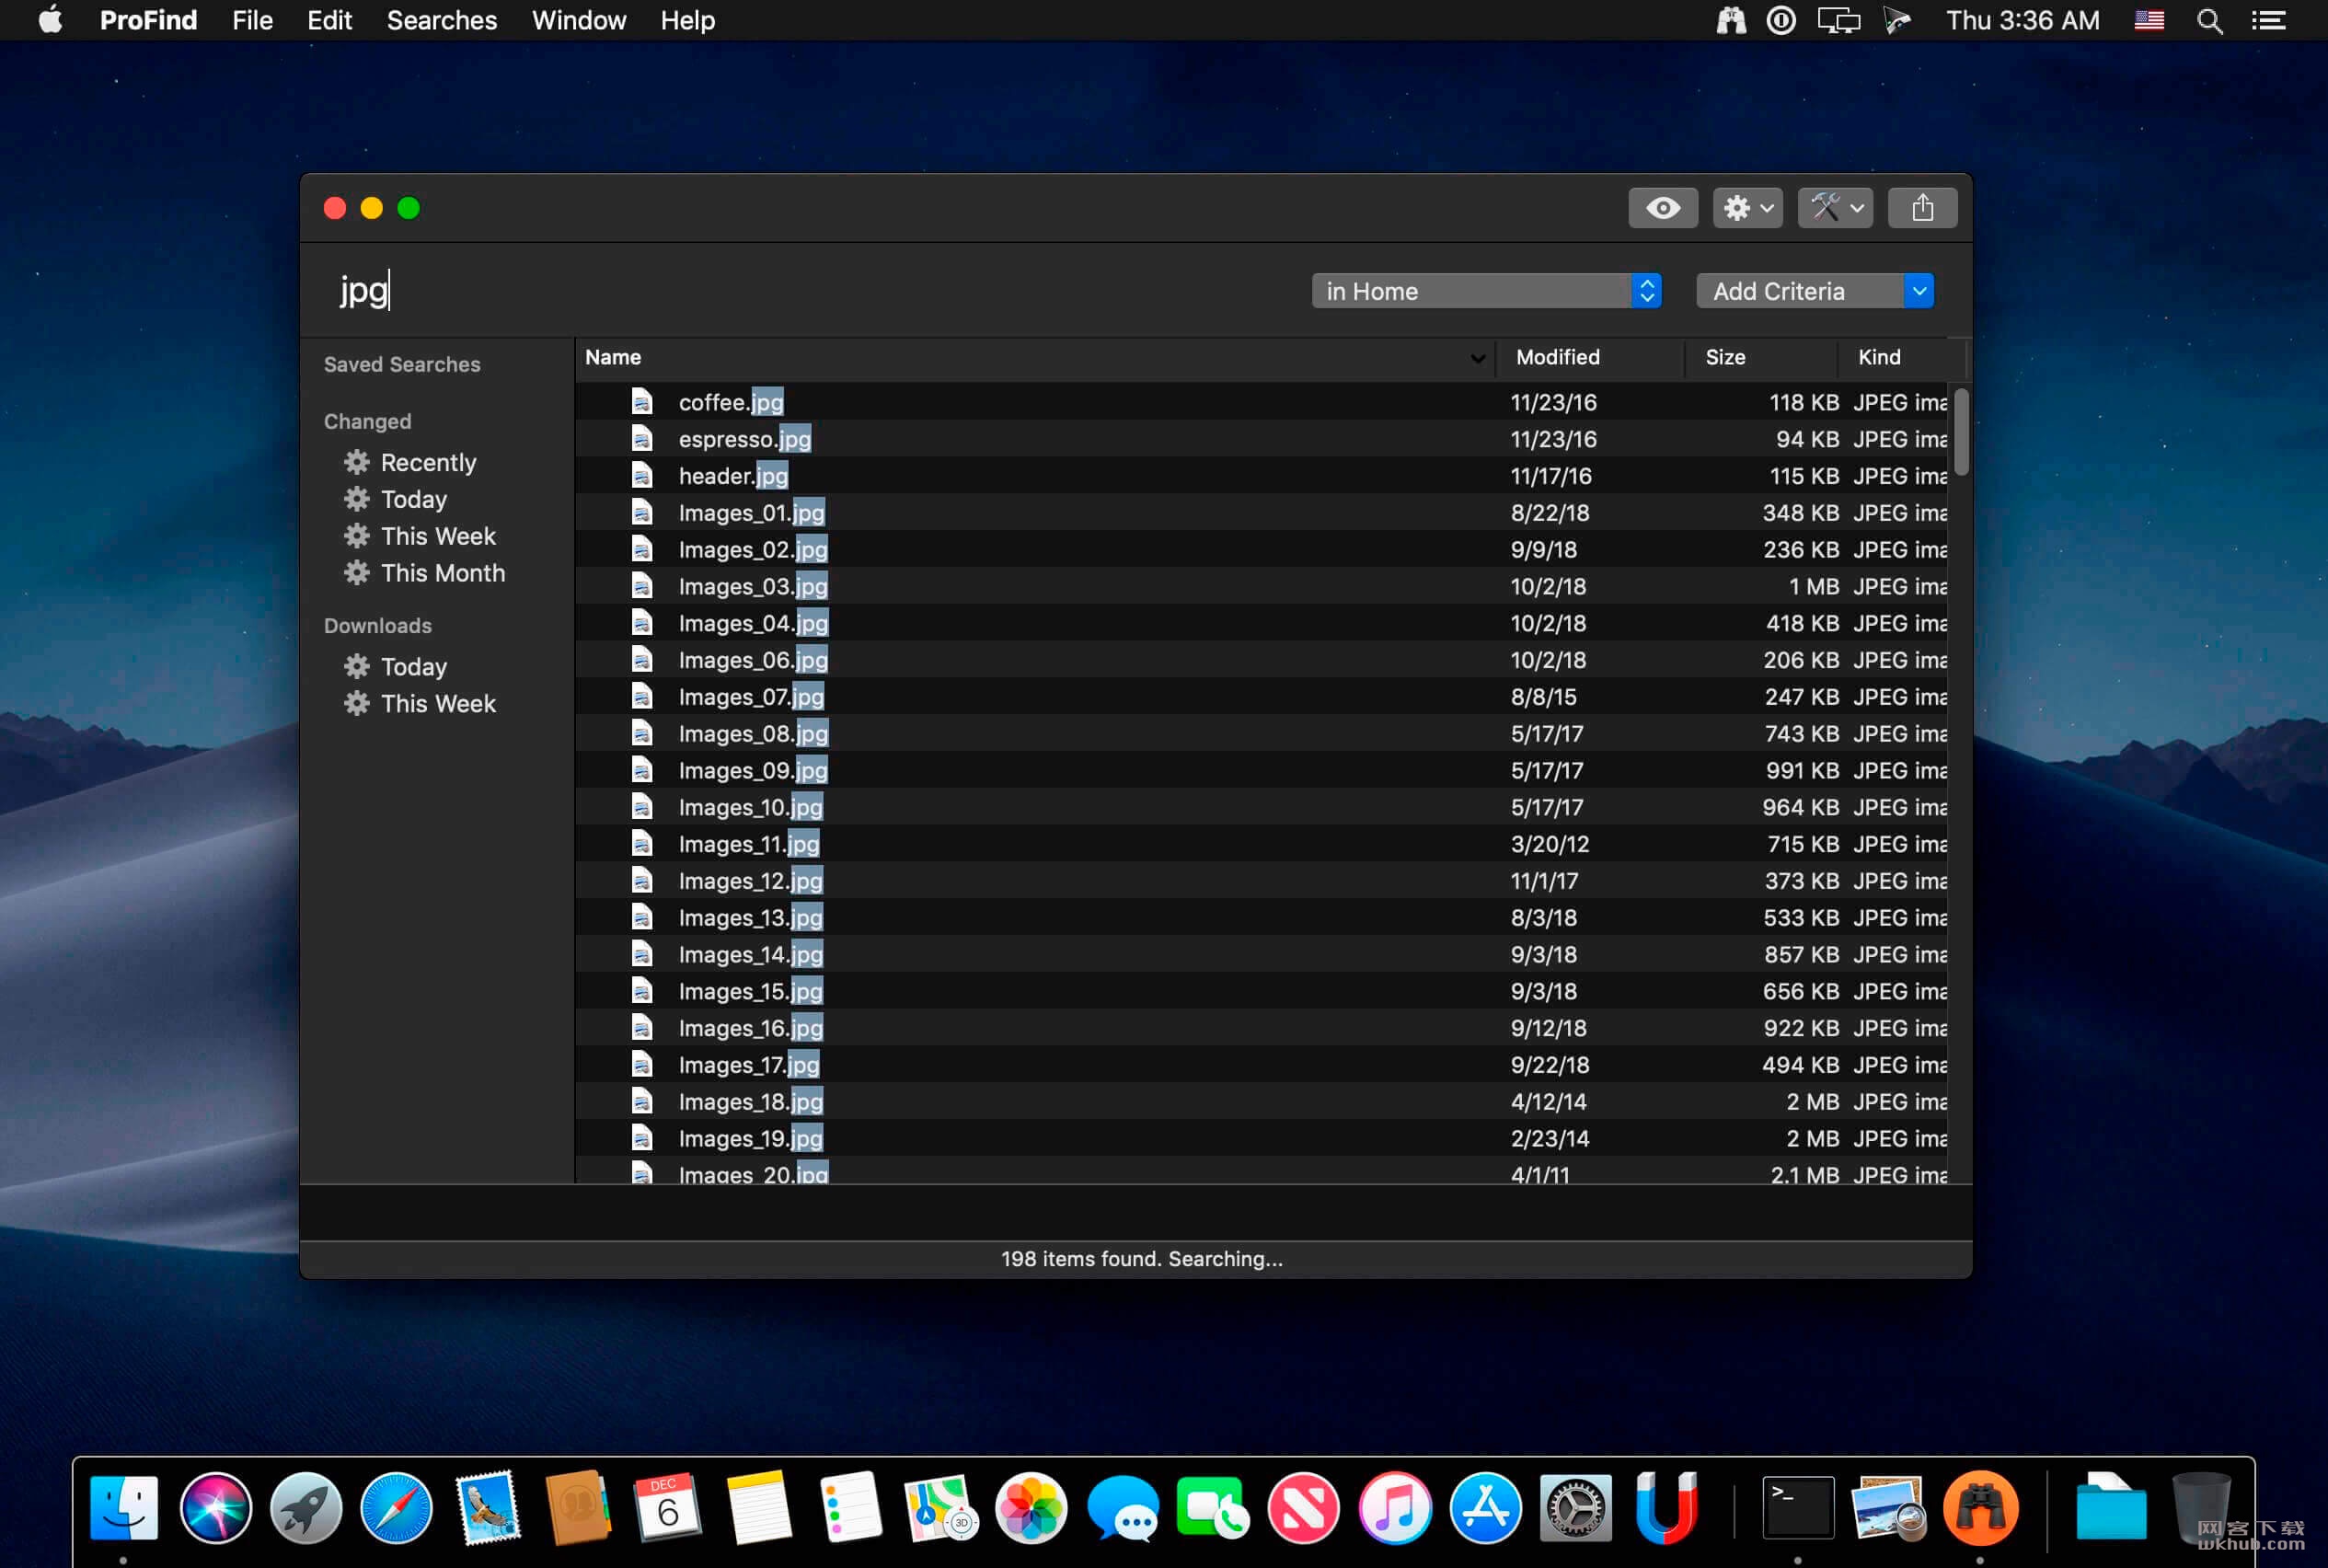
Task: Select the Images_03.jpg row
Action: click(1260, 586)
